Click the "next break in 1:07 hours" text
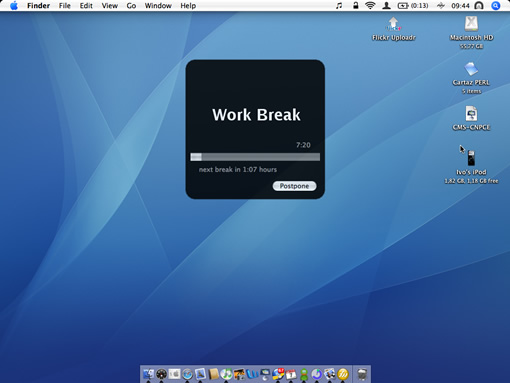This screenshot has width=510, height=383. click(x=238, y=169)
